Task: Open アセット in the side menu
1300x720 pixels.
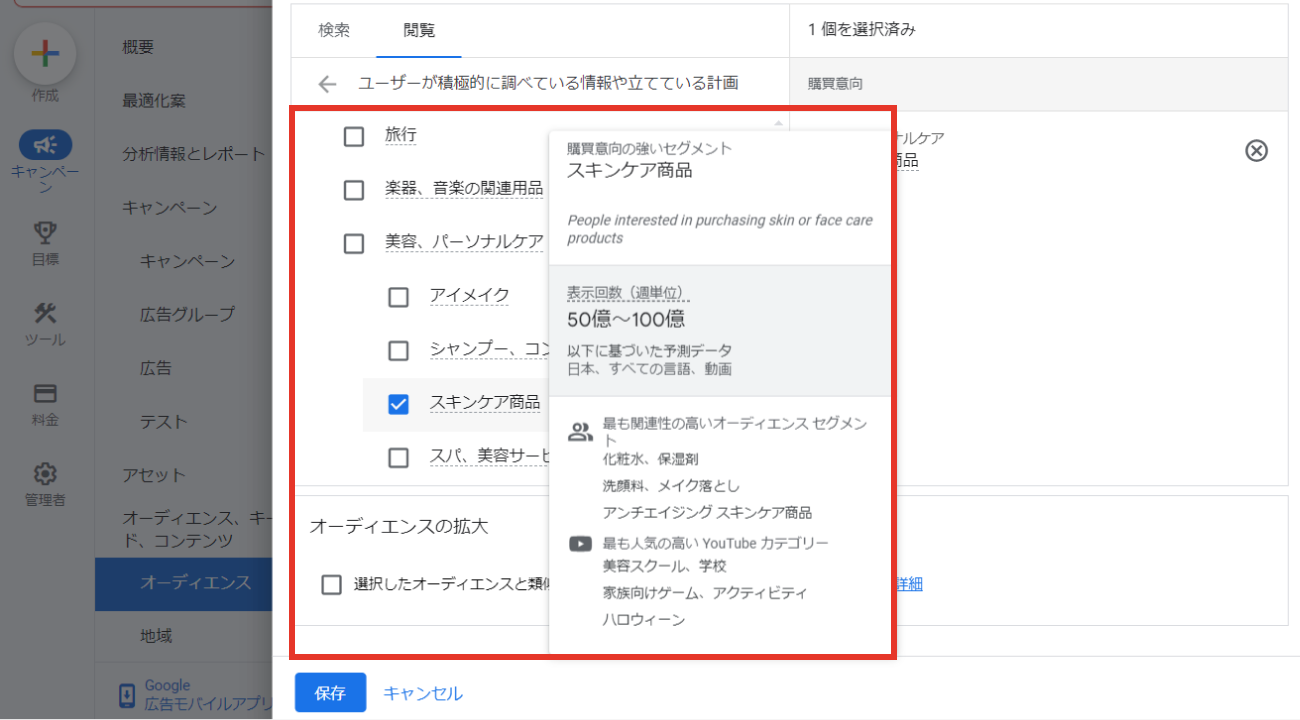Action: tap(154, 474)
